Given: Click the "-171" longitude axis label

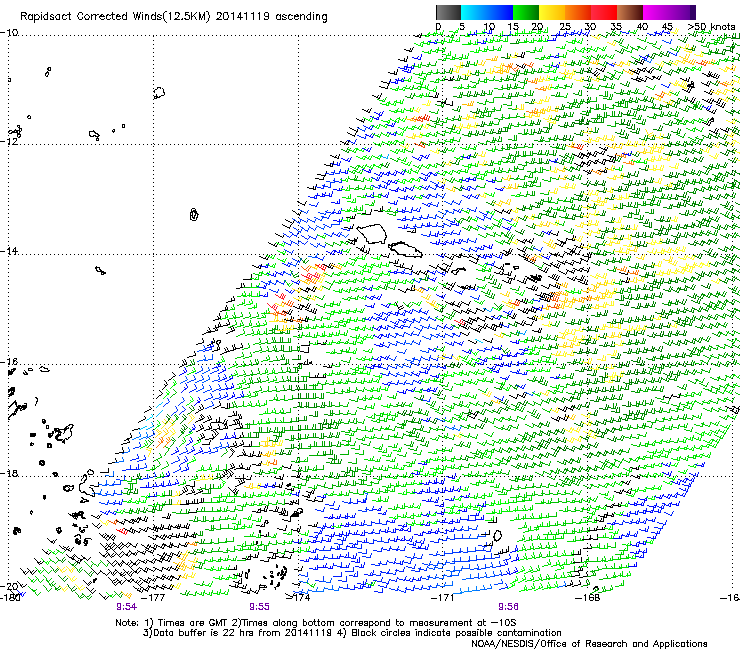Looking at the screenshot, I should [443, 598].
